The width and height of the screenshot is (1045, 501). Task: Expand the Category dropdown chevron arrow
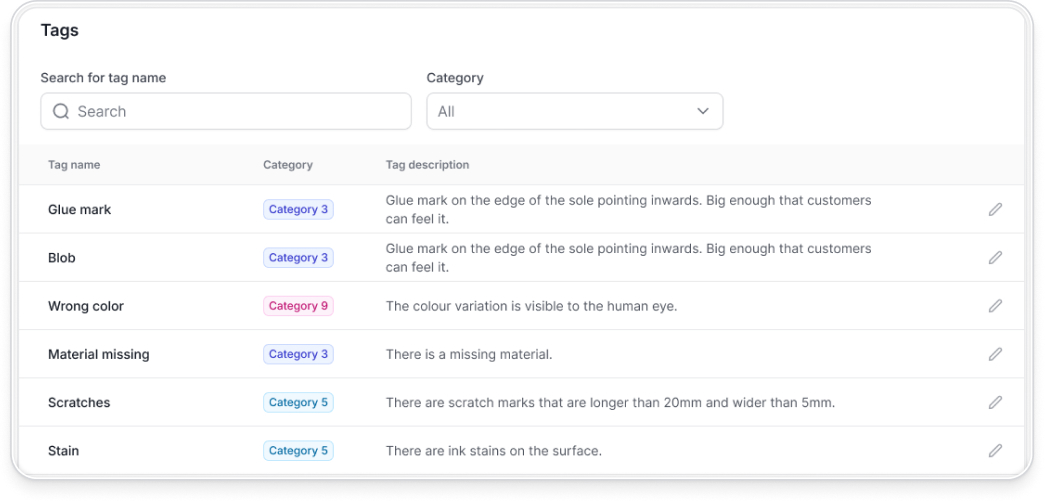pyautogui.click(x=702, y=112)
